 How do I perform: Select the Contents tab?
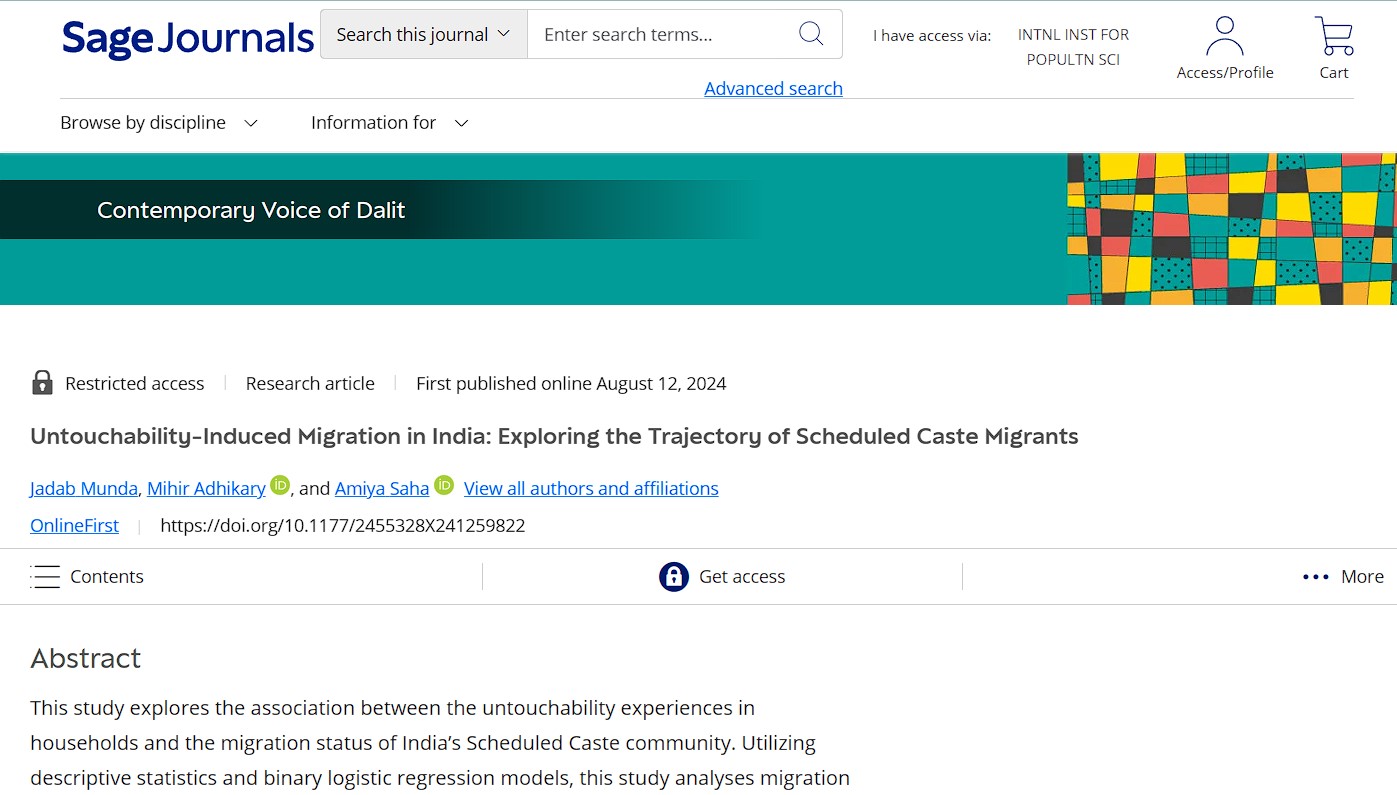[x=107, y=576]
